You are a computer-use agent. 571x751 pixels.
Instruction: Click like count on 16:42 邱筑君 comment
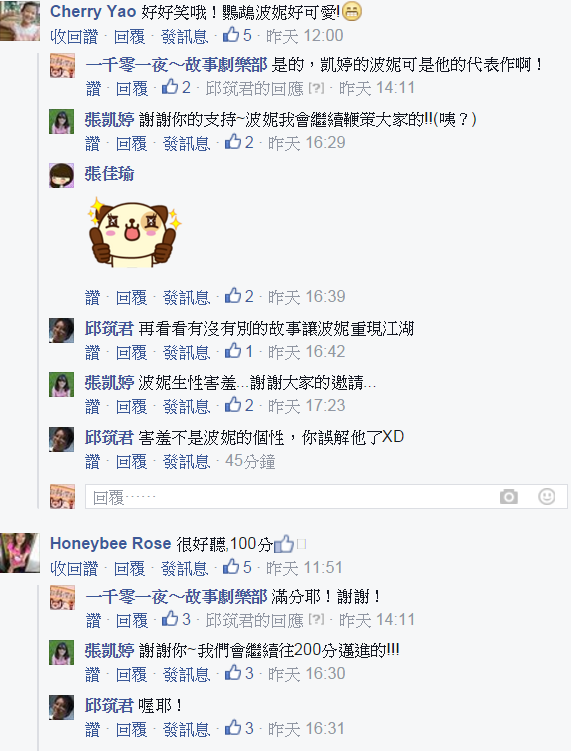point(239,352)
